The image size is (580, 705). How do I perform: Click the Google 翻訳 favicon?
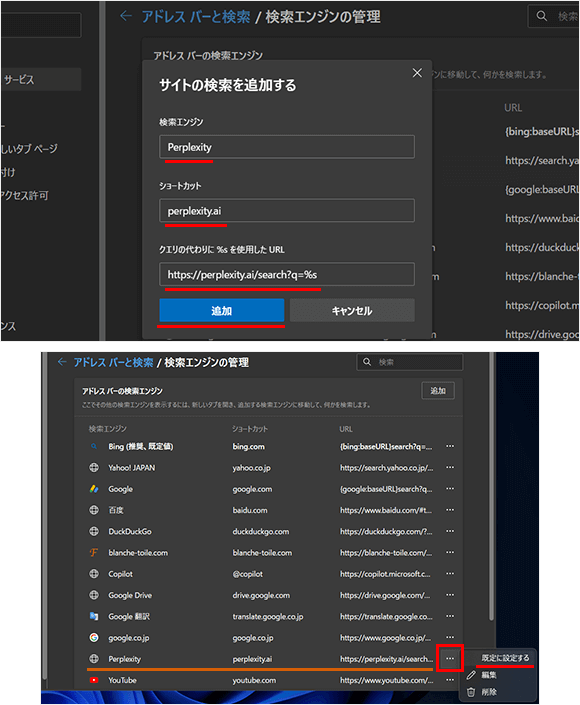click(x=94, y=616)
